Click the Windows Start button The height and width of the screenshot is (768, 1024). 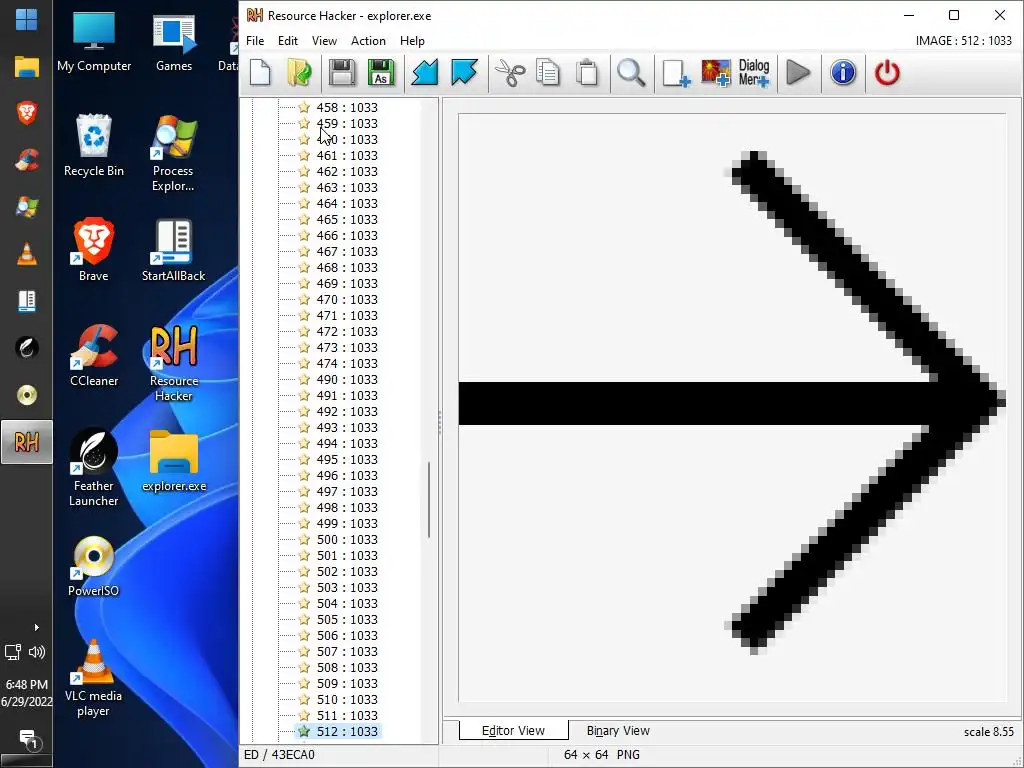coord(26,19)
